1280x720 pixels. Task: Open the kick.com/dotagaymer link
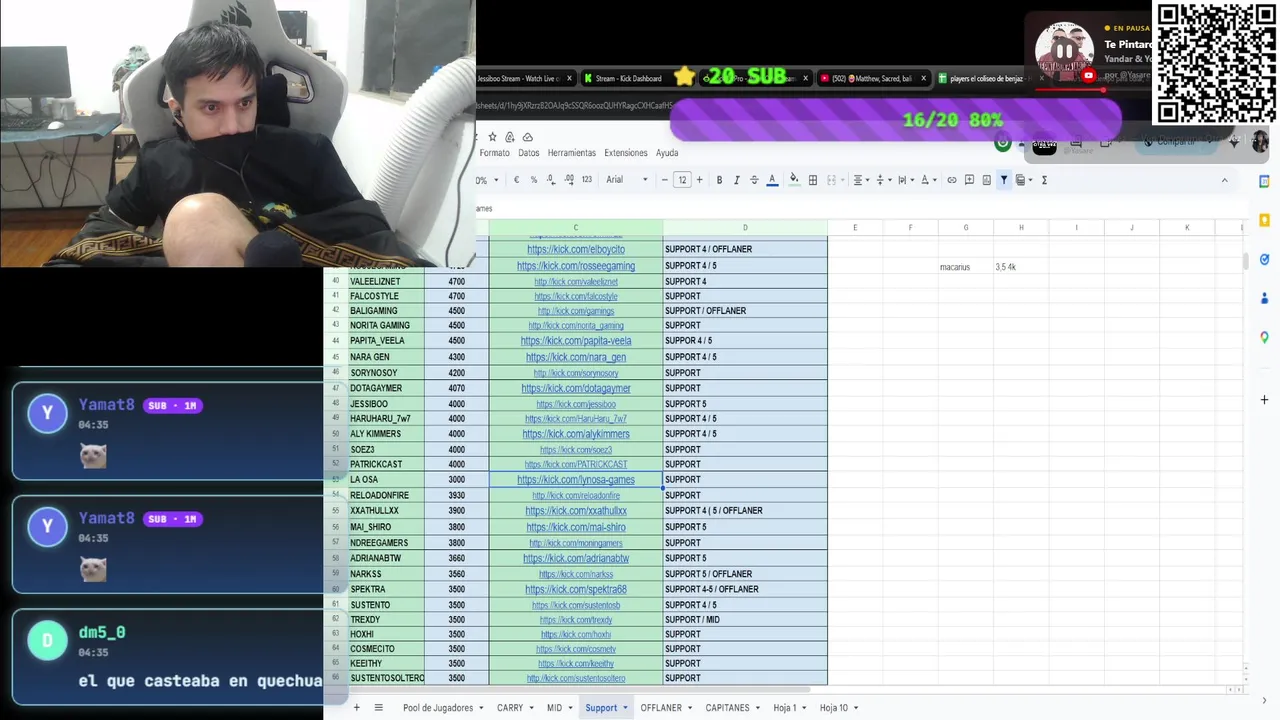[576, 388]
